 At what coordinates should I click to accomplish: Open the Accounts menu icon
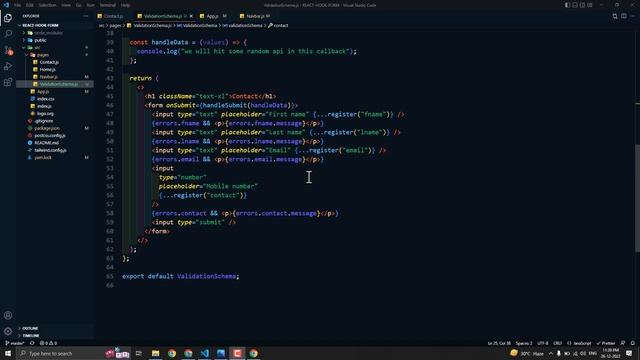click(x=8, y=315)
